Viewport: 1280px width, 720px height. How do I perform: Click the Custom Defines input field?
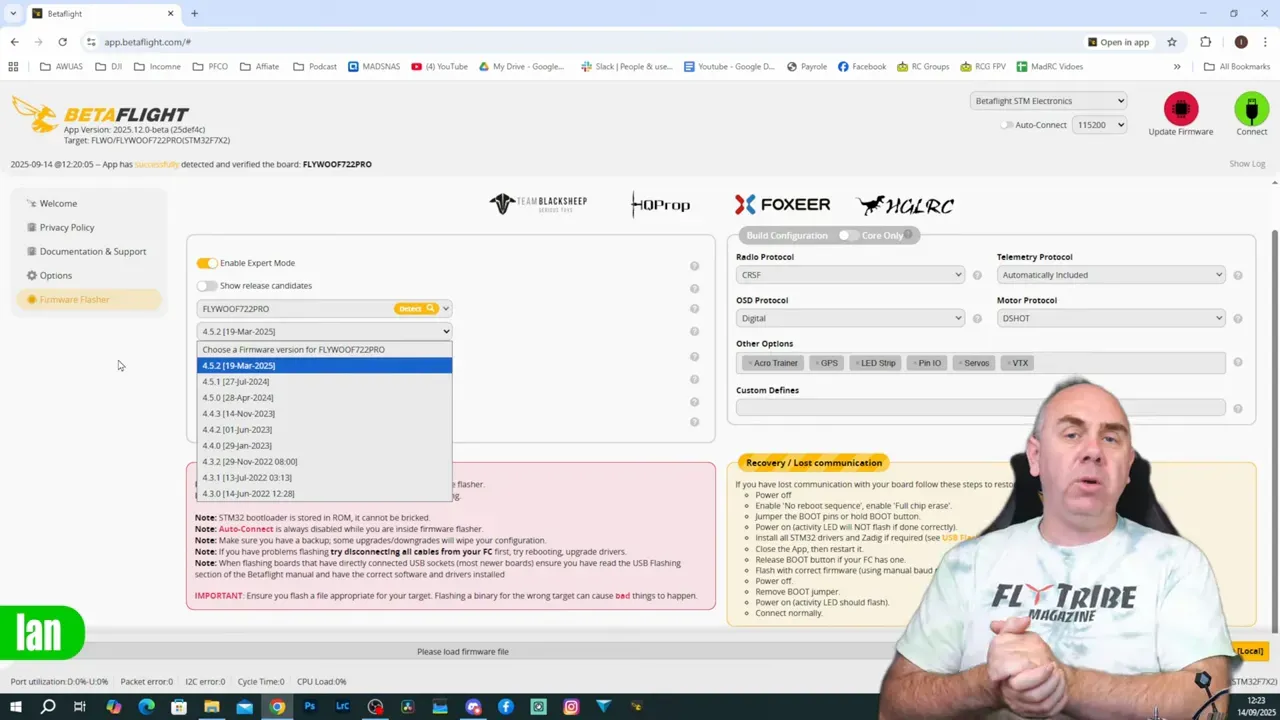[980, 407]
